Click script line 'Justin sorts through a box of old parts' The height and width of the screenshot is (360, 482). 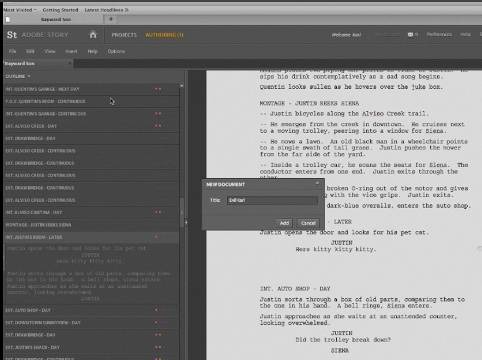[362, 299]
